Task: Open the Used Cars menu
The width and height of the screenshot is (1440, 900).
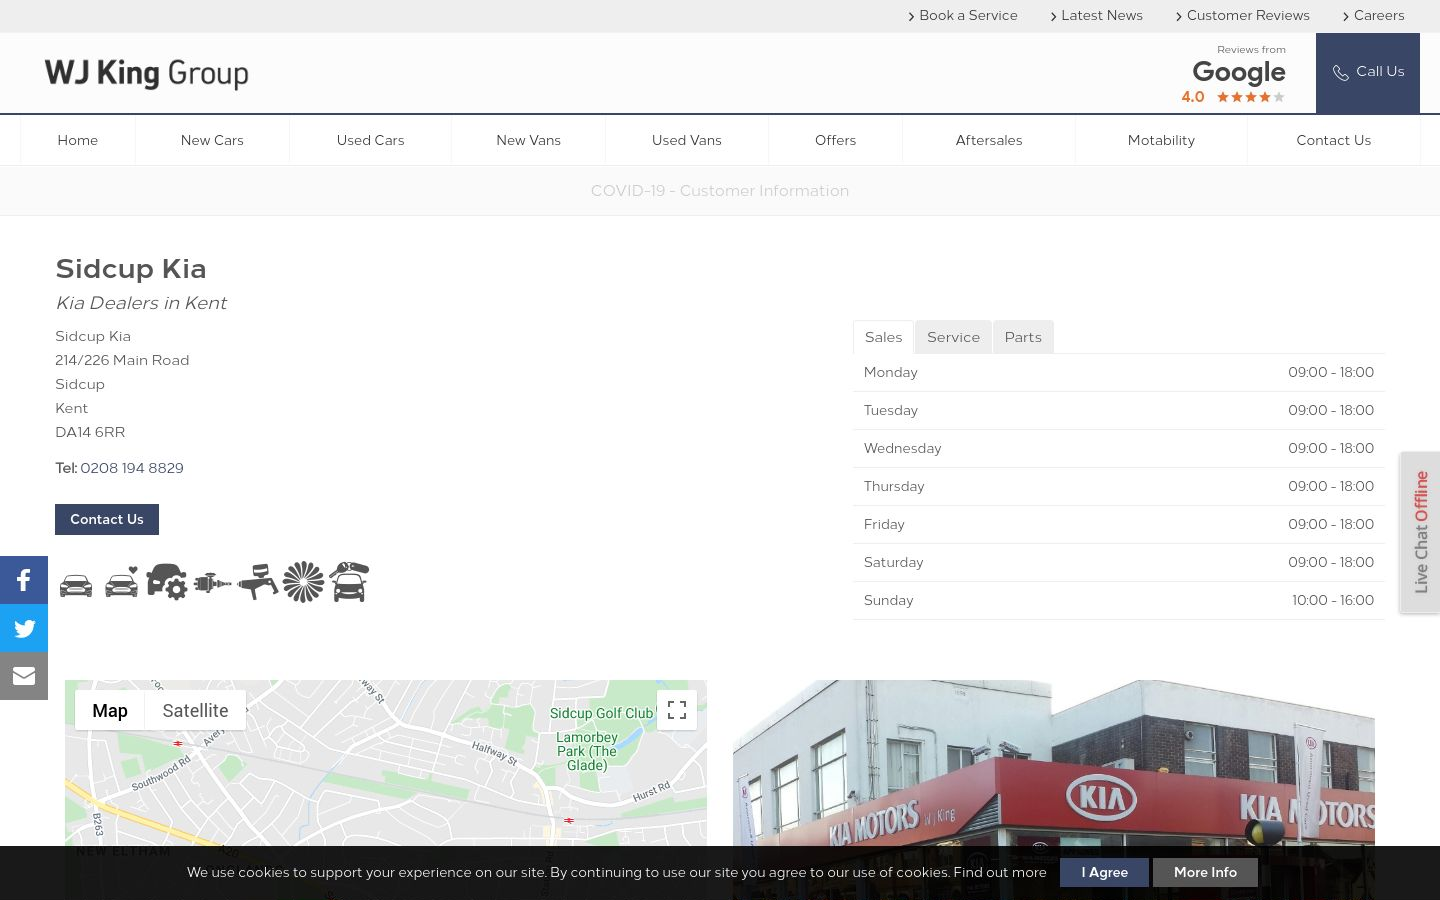Action: click(370, 140)
